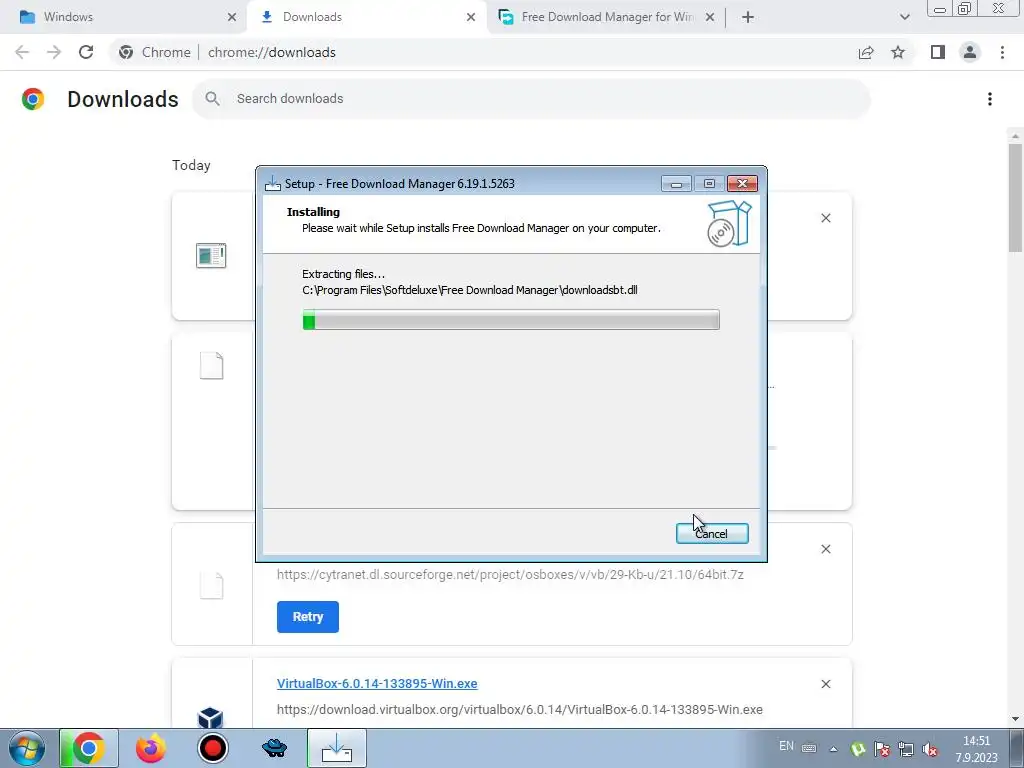Click the Retry button for 64bit.7z download
Screen dimensions: 1024x768
coord(308,616)
